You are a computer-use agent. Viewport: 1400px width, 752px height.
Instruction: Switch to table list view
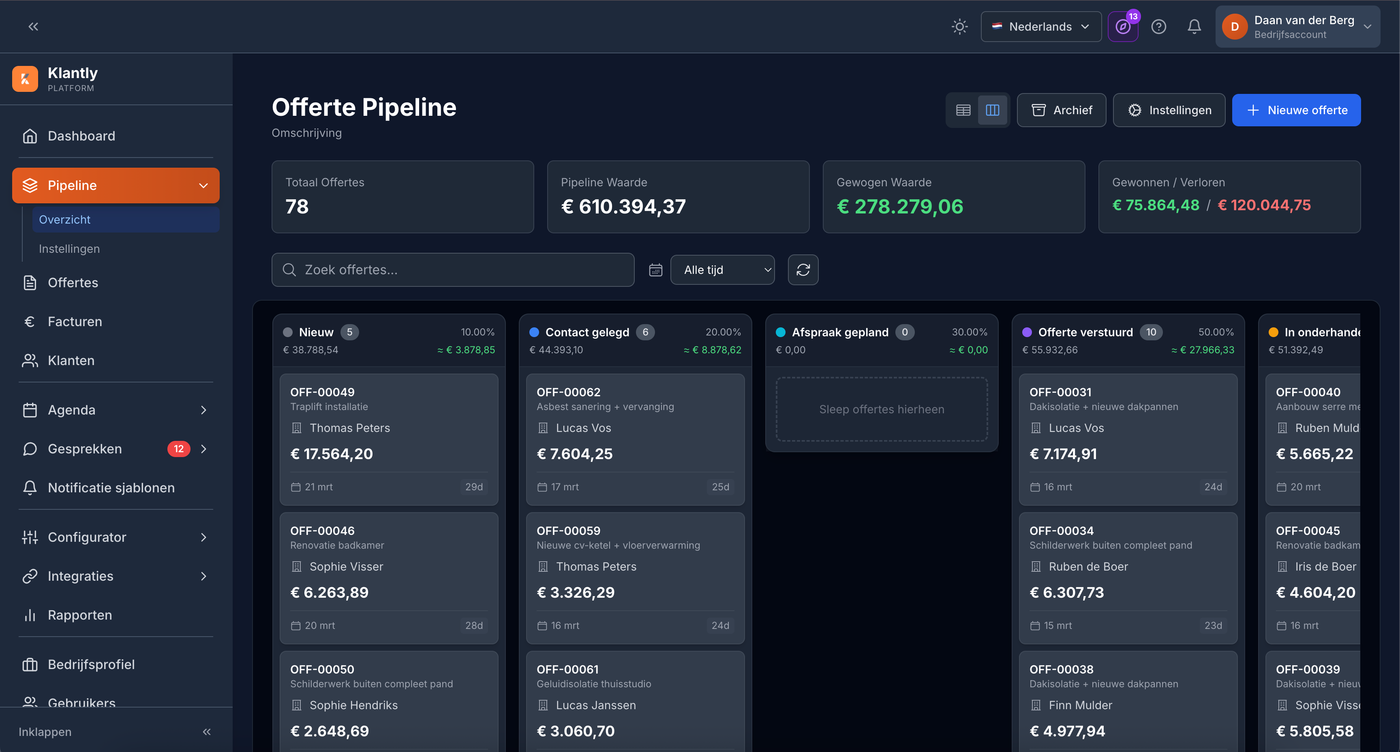963,110
